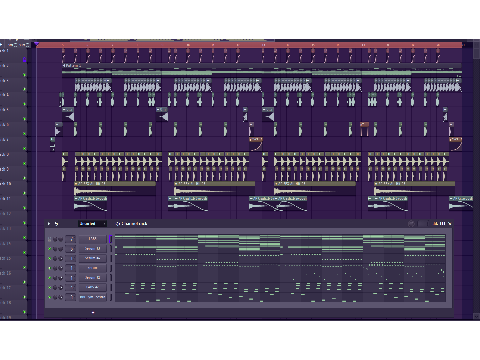This screenshot has width=480, height=360.
Task: Open the channel rack options arrow menu
Action: coord(49,224)
